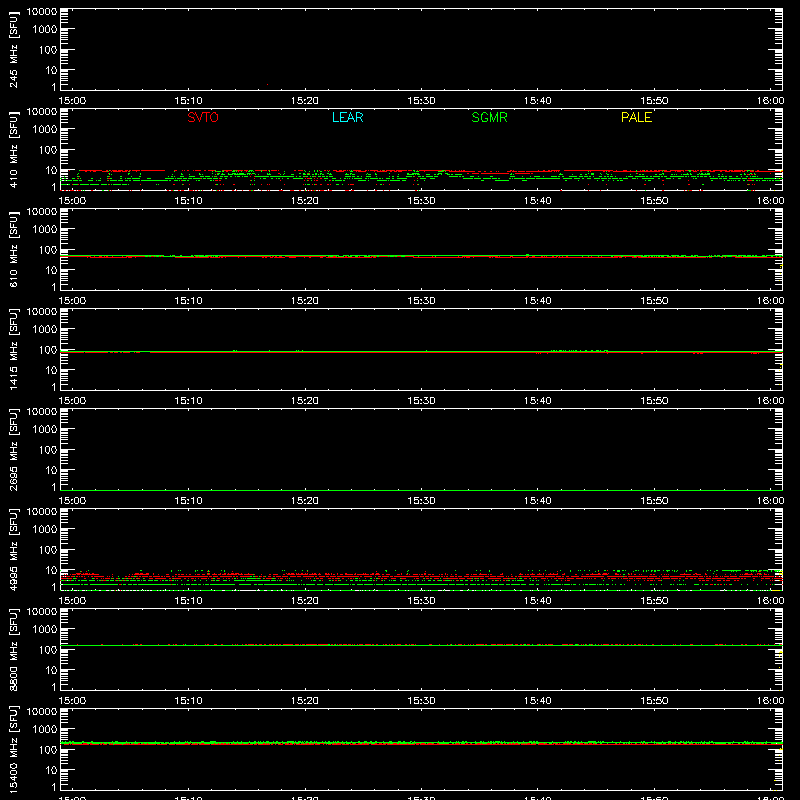Click the 100 tick label of the 610 MHz plot
Viewport: 800px width, 800px height.
[48, 250]
